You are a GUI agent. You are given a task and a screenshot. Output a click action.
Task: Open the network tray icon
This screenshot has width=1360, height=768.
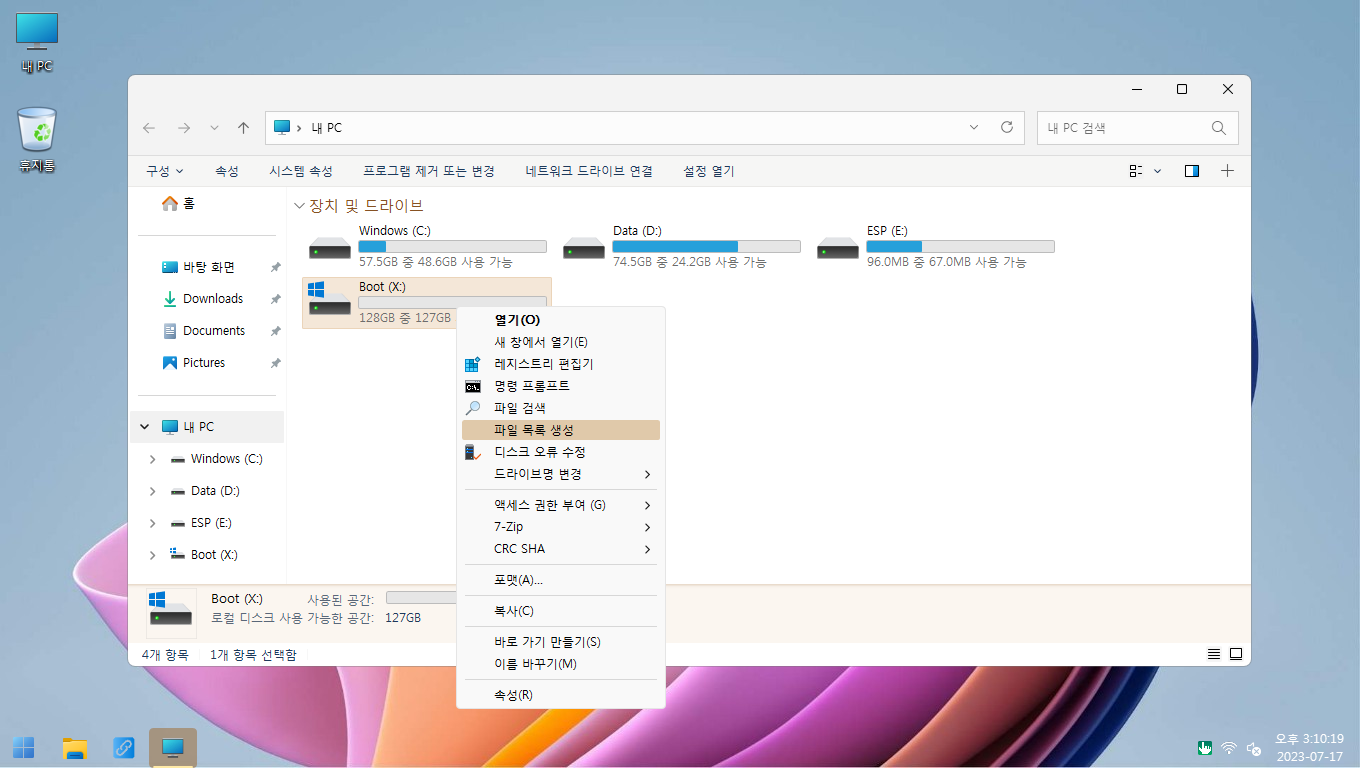(1229, 747)
